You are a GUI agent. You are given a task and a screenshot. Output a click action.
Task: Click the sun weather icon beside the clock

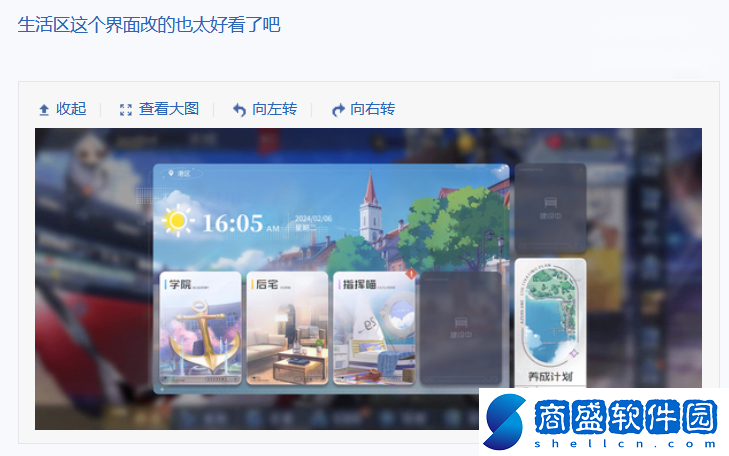click(178, 220)
